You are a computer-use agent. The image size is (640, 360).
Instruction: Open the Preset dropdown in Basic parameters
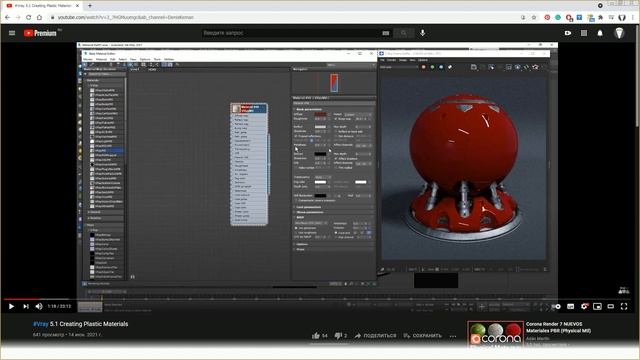358,114
